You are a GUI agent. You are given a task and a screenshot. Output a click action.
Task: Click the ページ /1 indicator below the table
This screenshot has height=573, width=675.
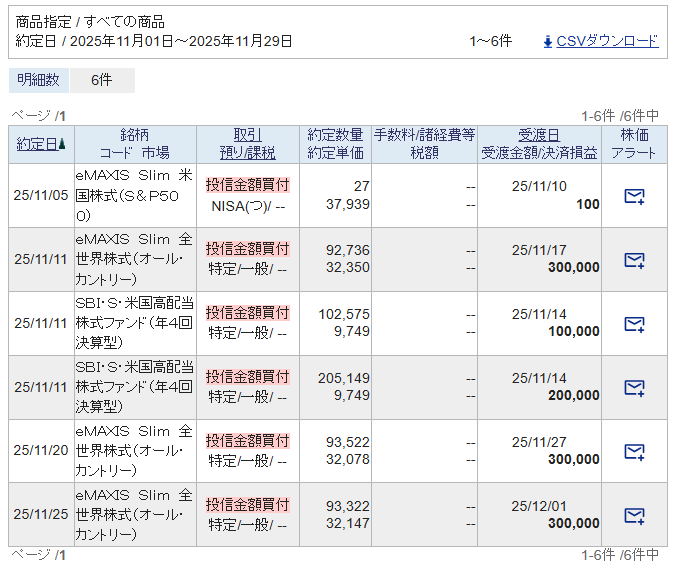point(38,554)
